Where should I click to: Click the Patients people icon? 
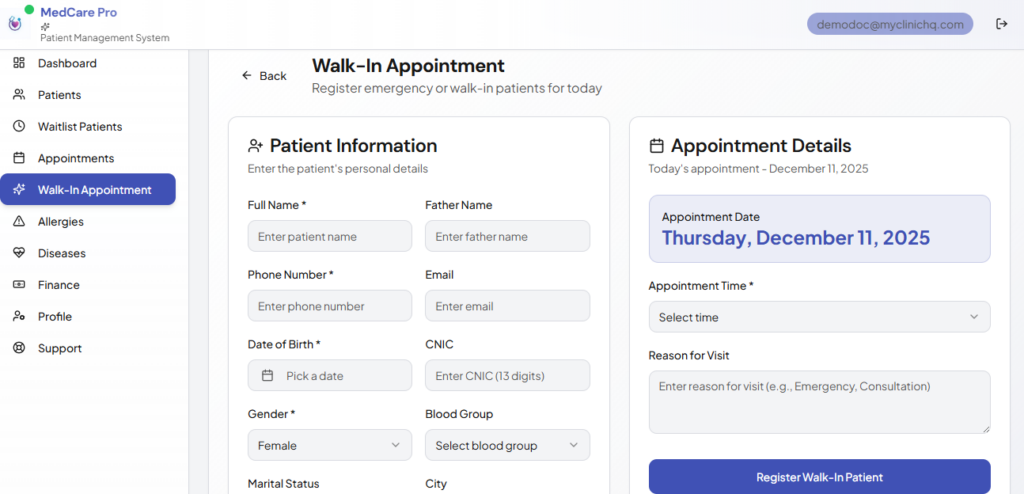click(18, 95)
